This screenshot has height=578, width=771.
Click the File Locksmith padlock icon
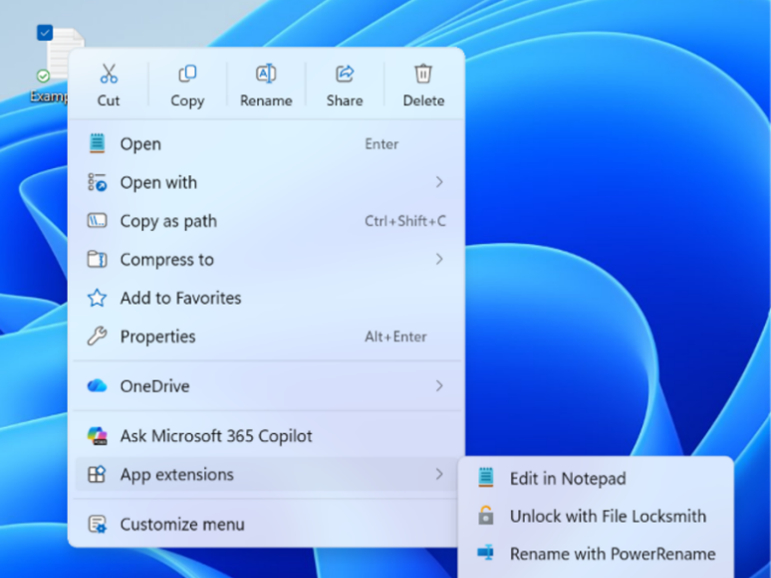[x=486, y=516]
